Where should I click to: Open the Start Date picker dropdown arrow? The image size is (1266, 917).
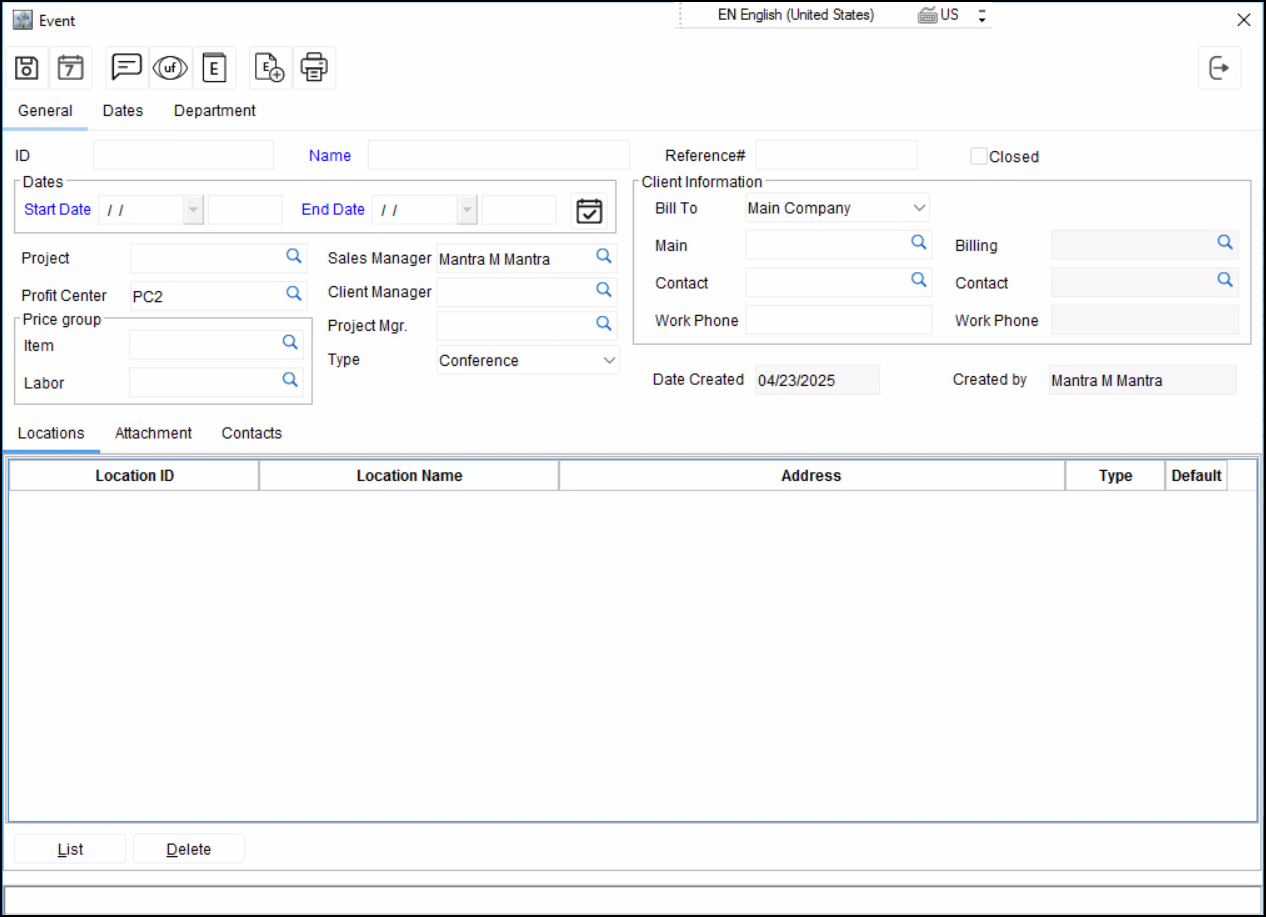coord(193,210)
